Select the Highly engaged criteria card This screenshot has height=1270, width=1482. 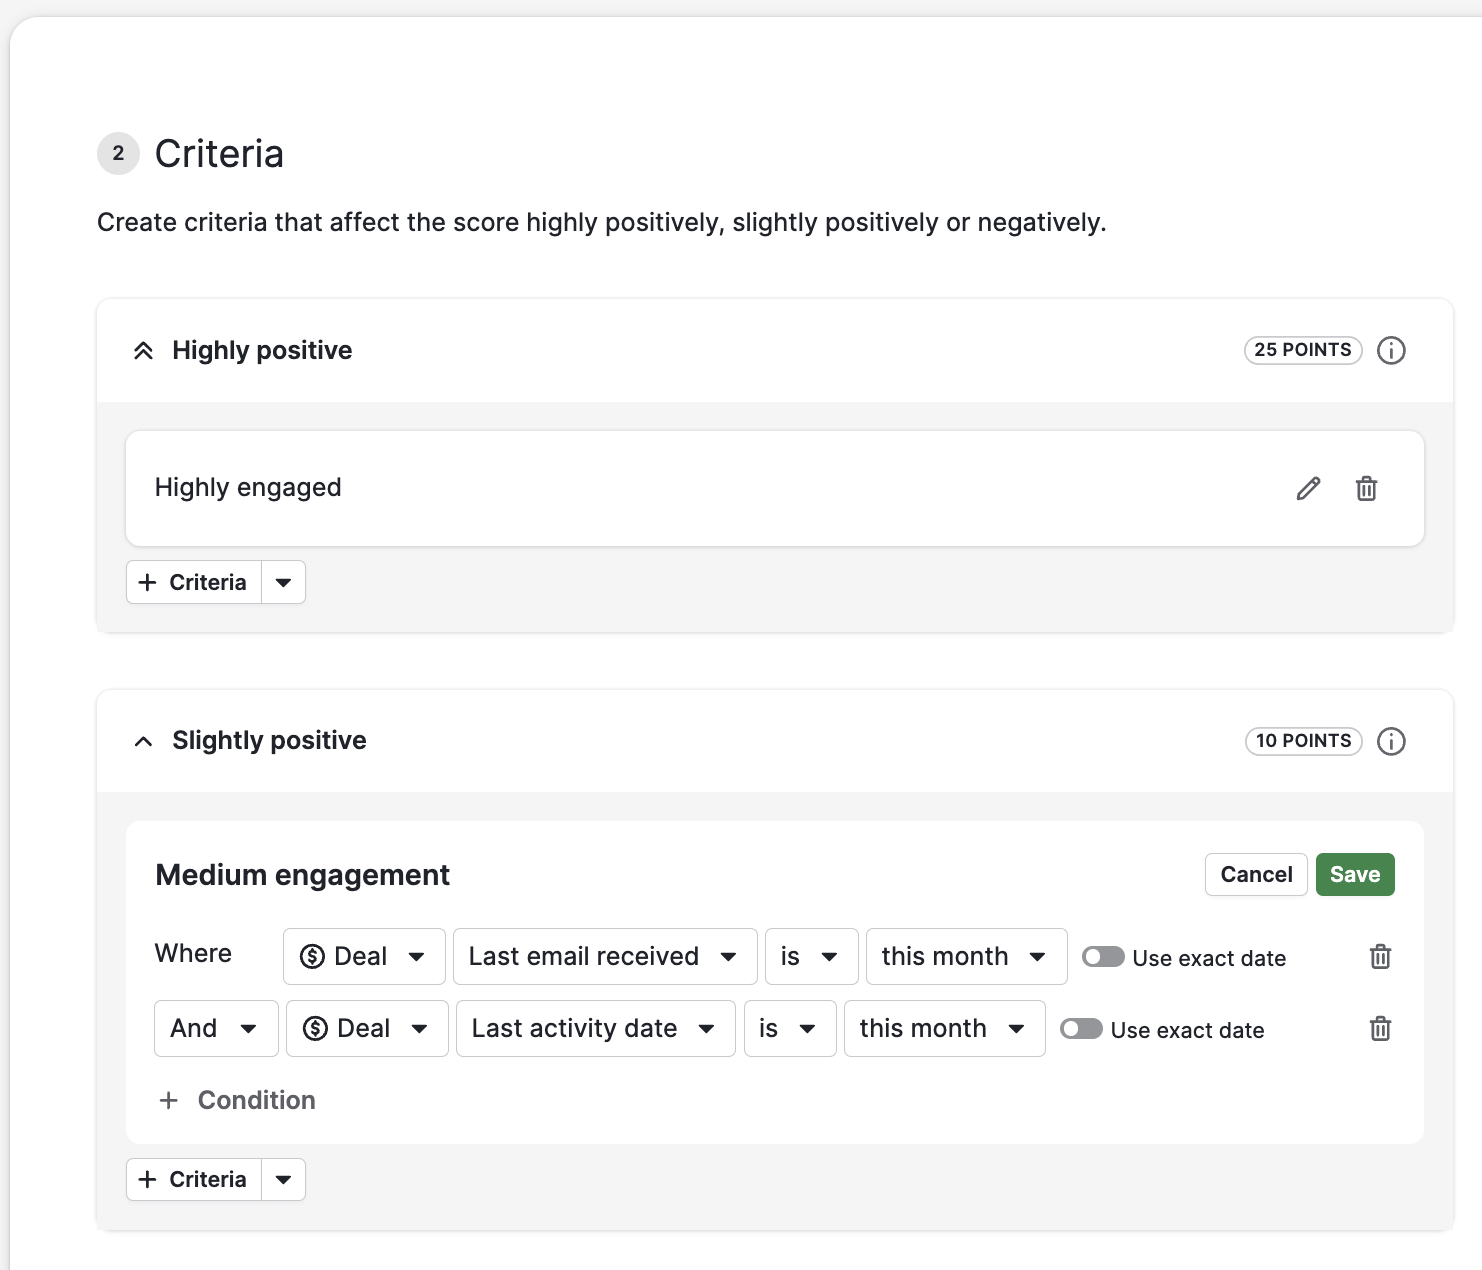[x=775, y=488]
